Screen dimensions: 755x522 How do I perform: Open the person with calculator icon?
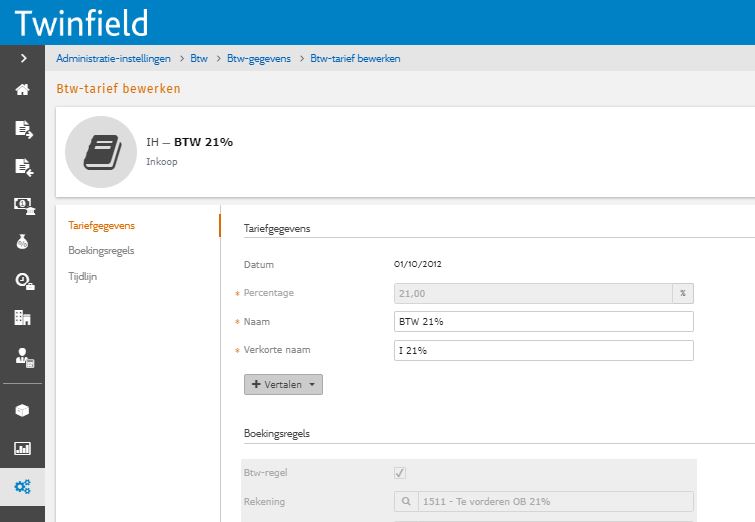pyautogui.click(x=22, y=356)
